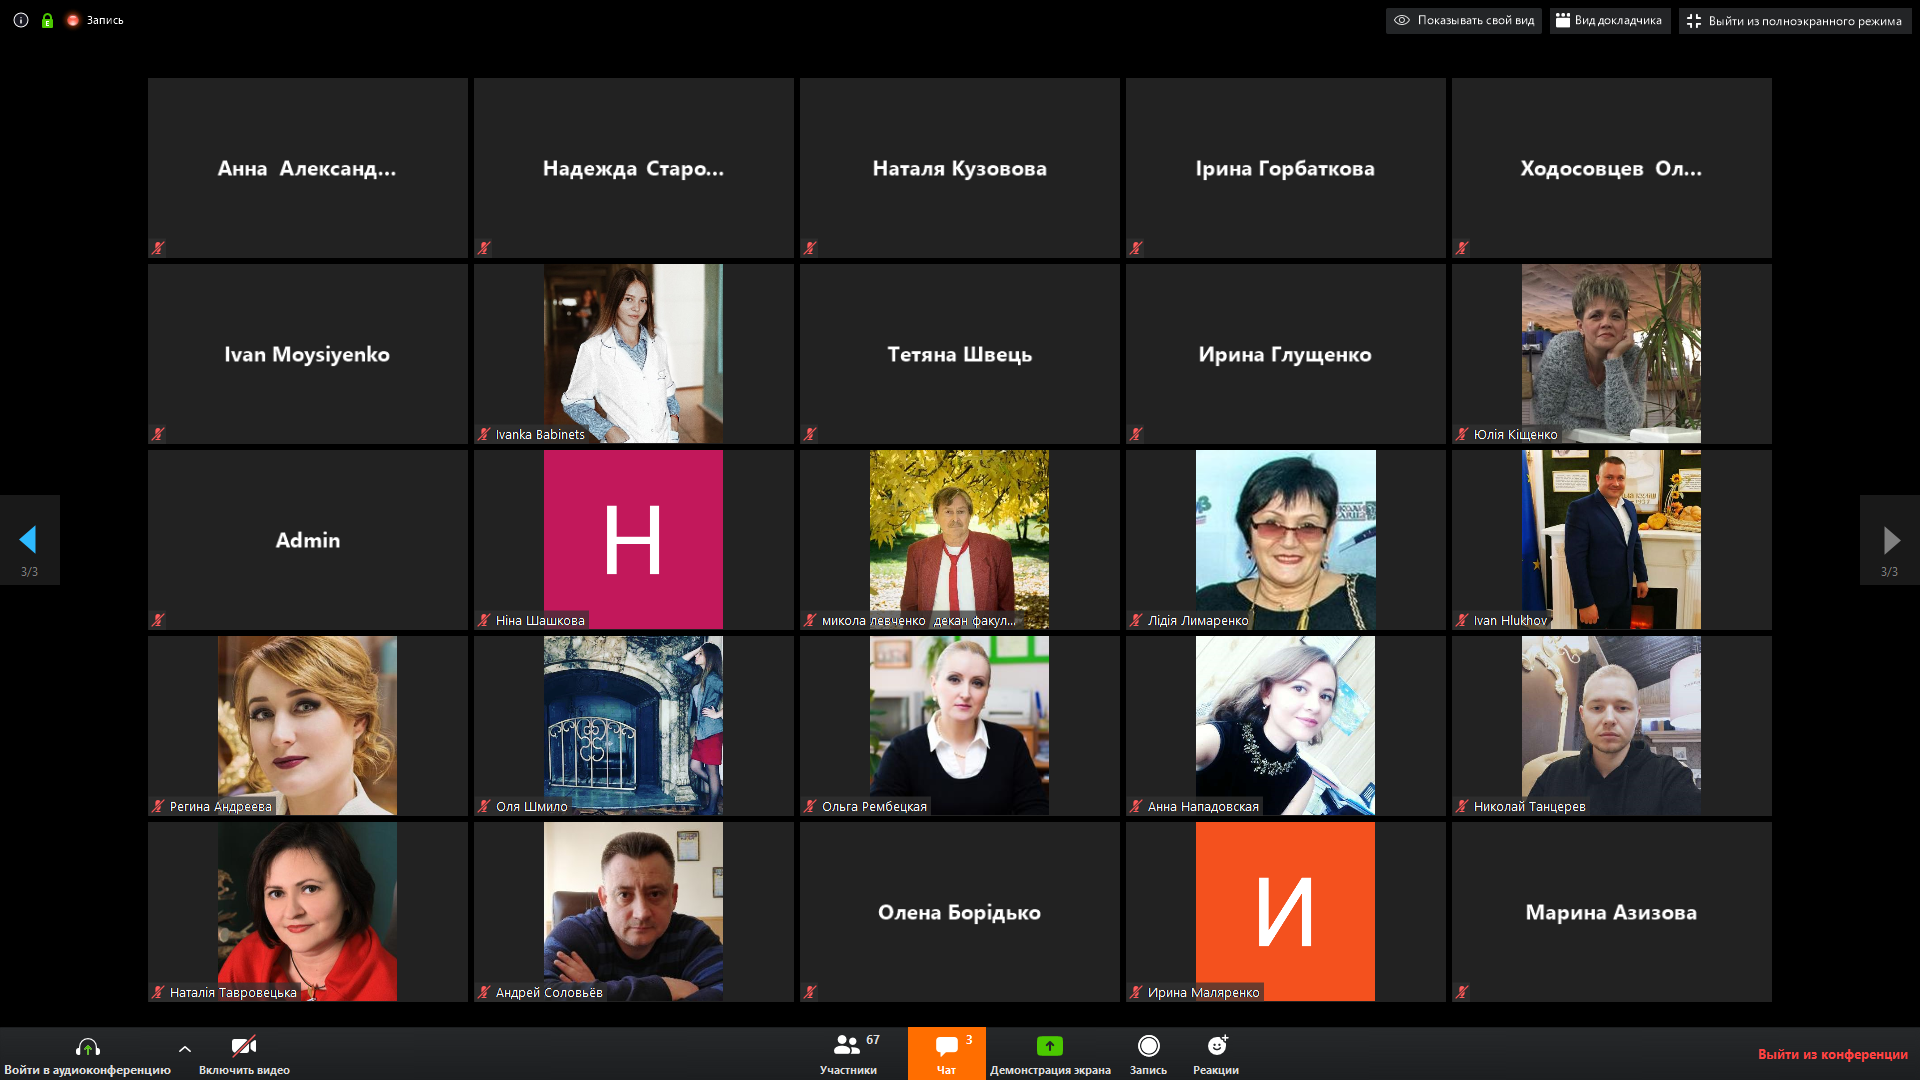Start Демонстрация экрана screen sharing
Image resolution: width=1920 pixels, height=1080 pixels.
1050,1054
